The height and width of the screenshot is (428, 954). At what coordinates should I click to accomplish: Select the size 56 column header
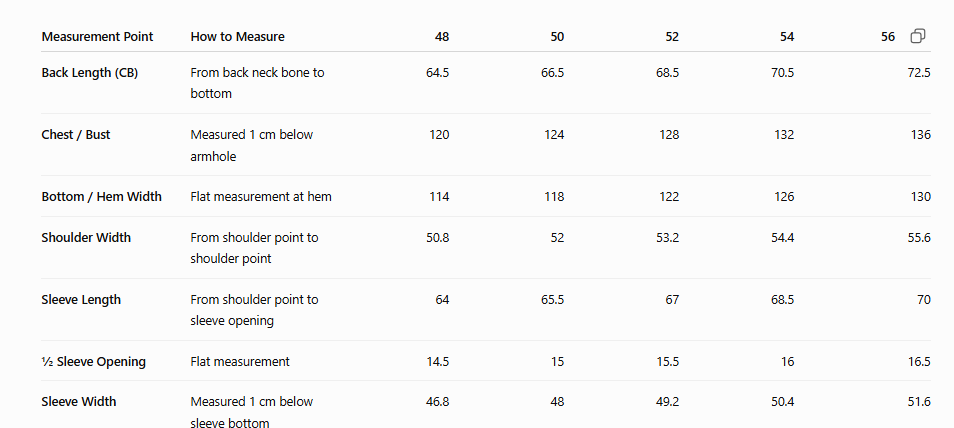(888, 37)
